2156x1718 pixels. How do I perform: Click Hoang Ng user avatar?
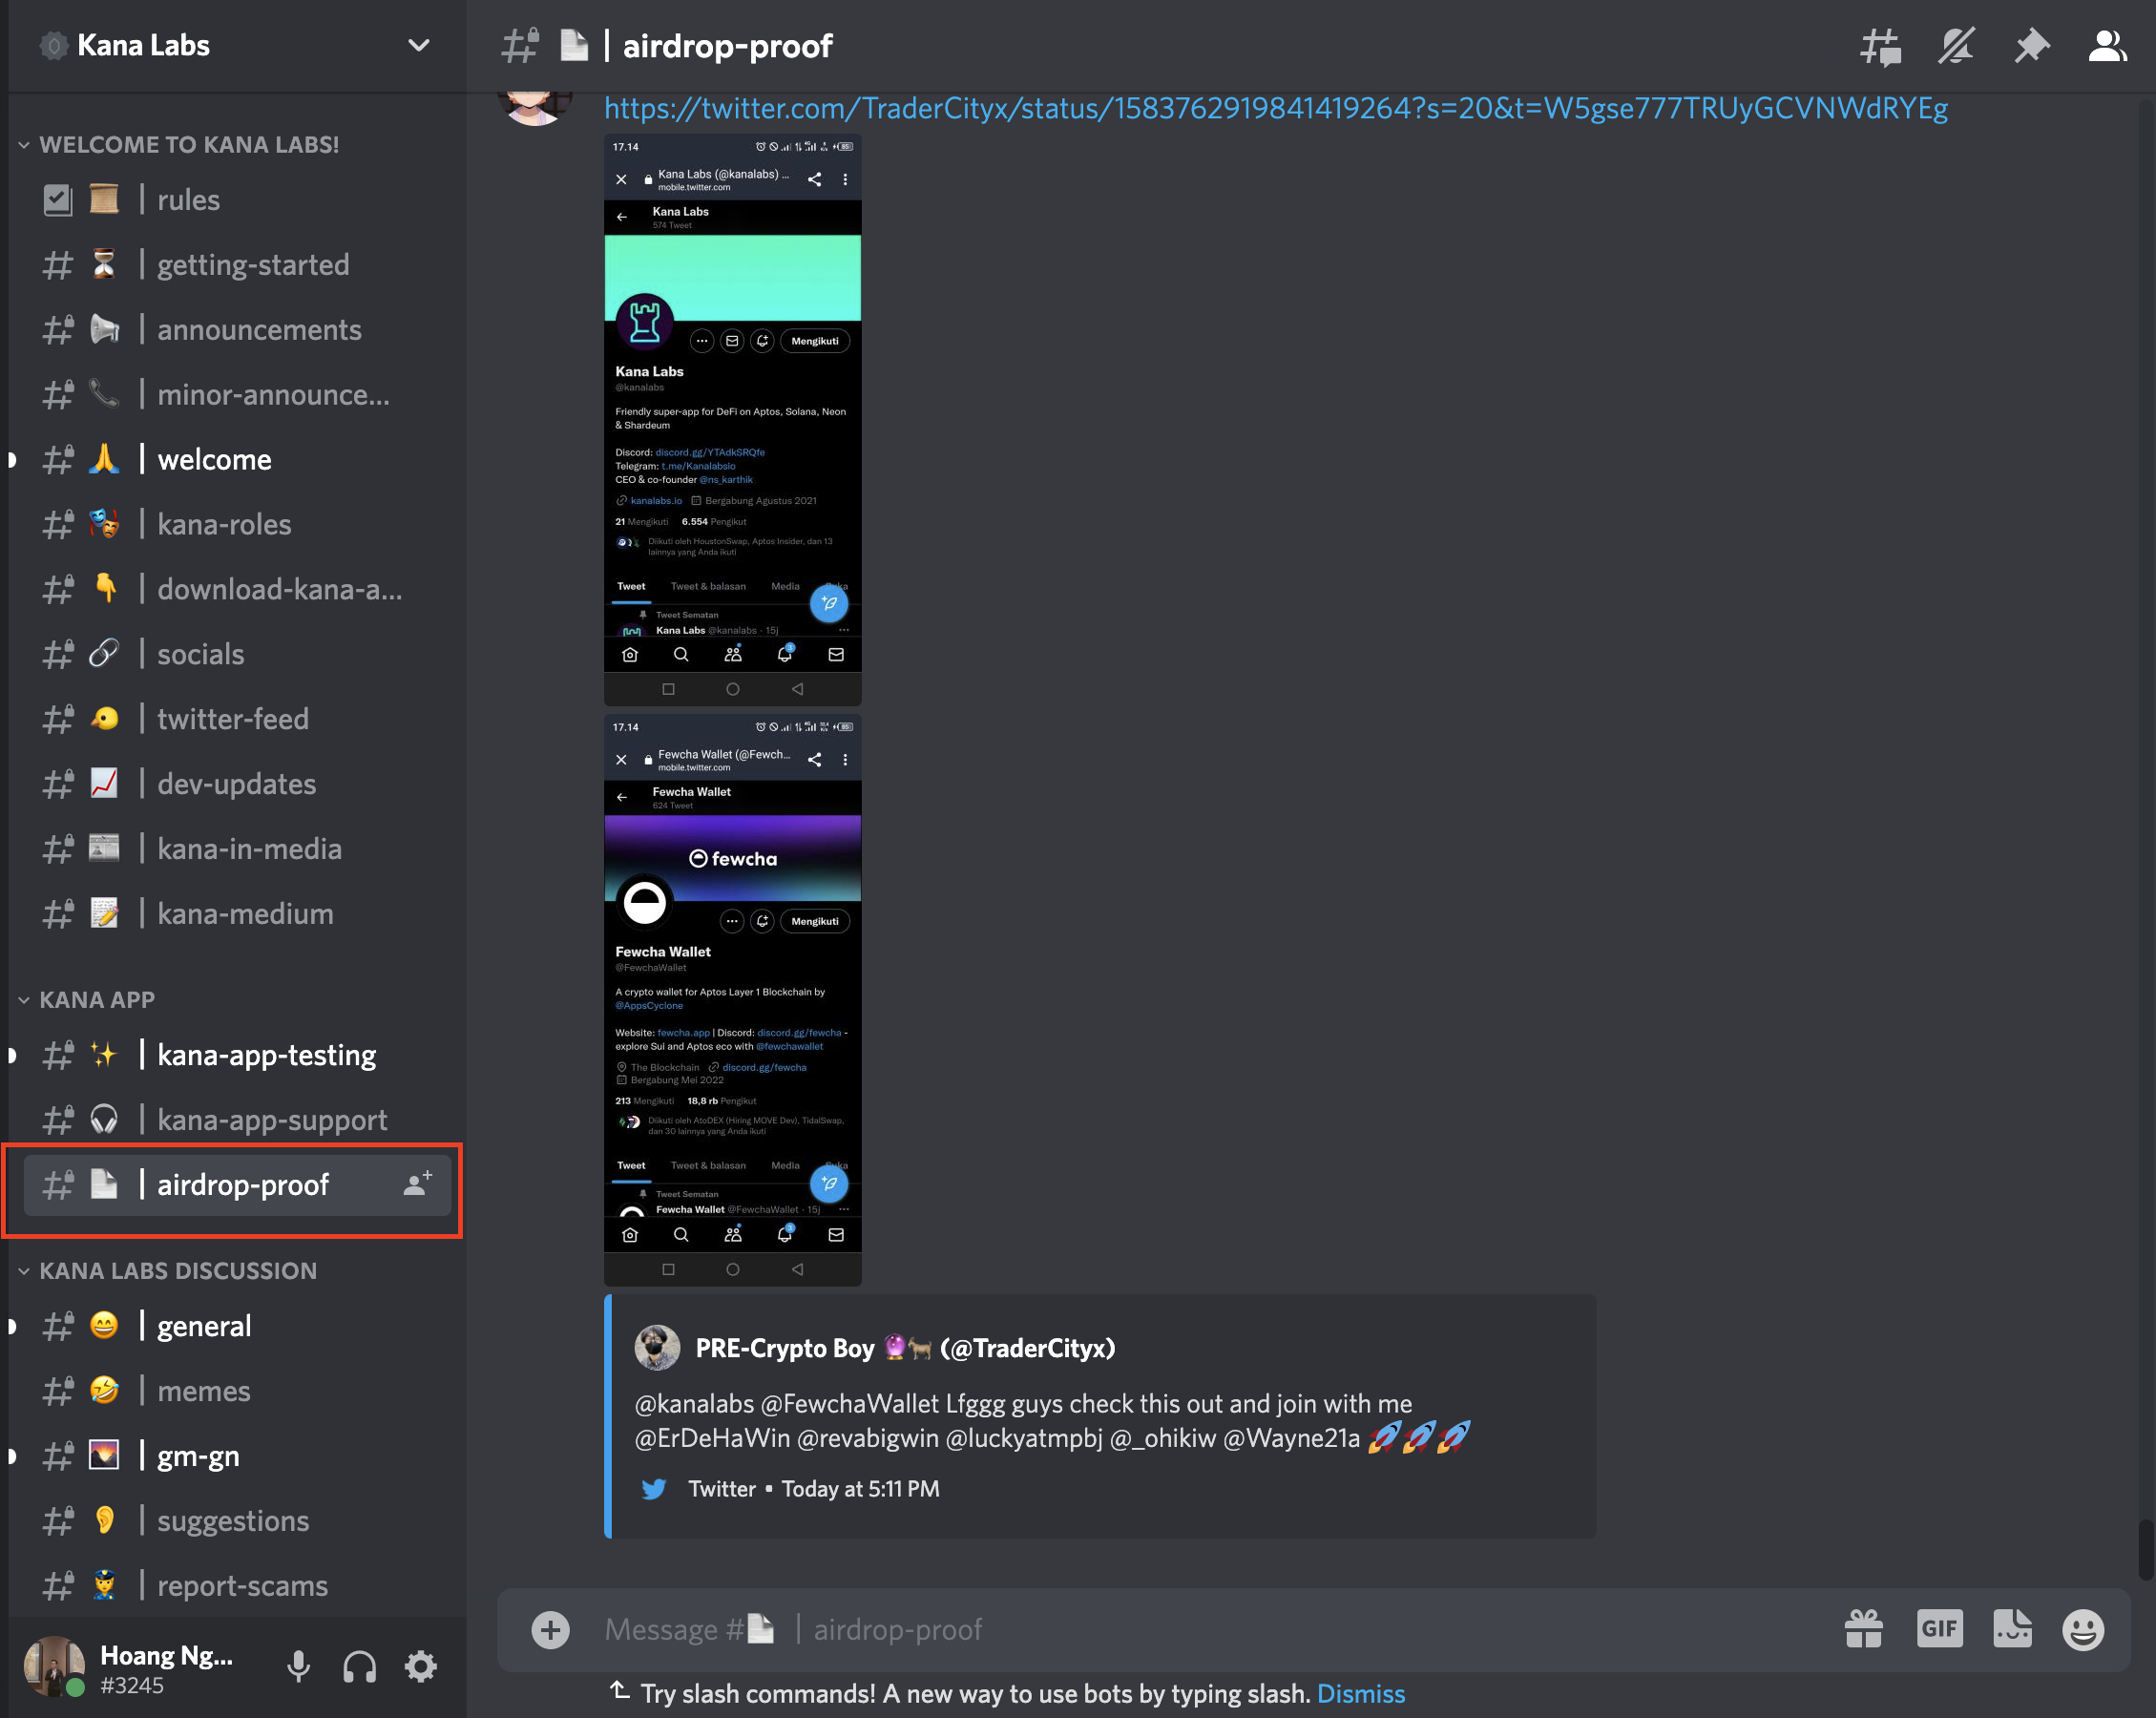coord(54,1667)
